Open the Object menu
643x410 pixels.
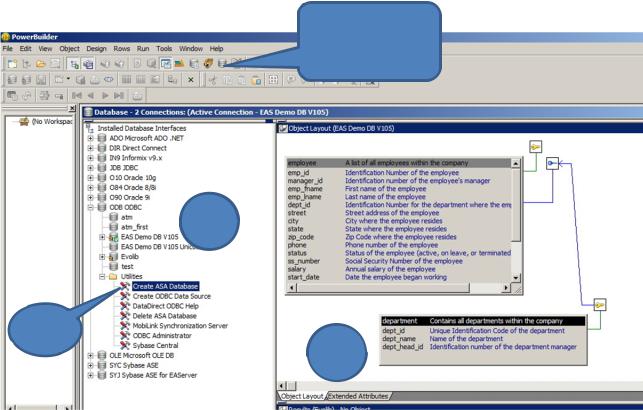pos(69,48)
